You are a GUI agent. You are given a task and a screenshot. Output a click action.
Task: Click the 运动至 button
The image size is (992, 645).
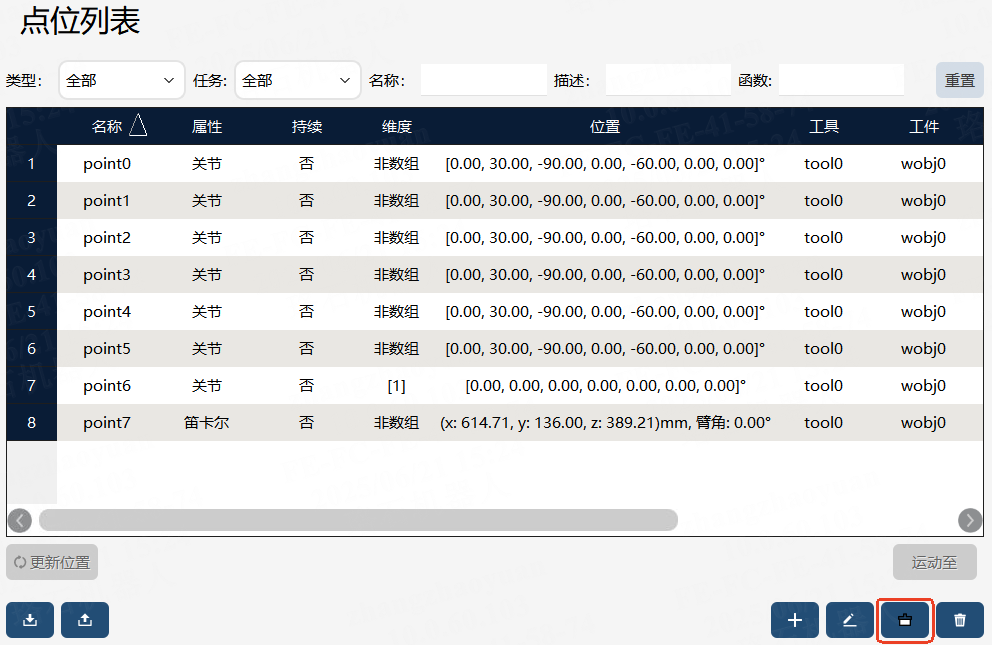(x=934, y=562)
